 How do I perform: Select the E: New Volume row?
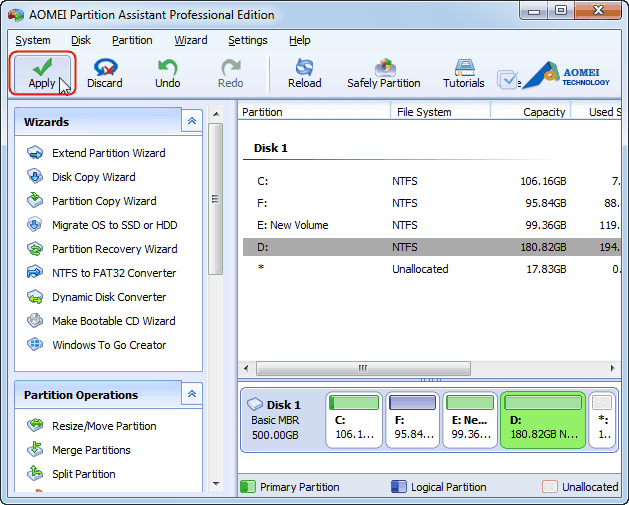(432, 225)
